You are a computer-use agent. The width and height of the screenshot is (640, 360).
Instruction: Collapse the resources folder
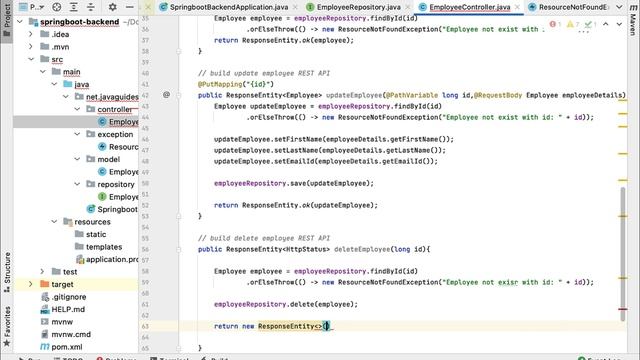54,222
